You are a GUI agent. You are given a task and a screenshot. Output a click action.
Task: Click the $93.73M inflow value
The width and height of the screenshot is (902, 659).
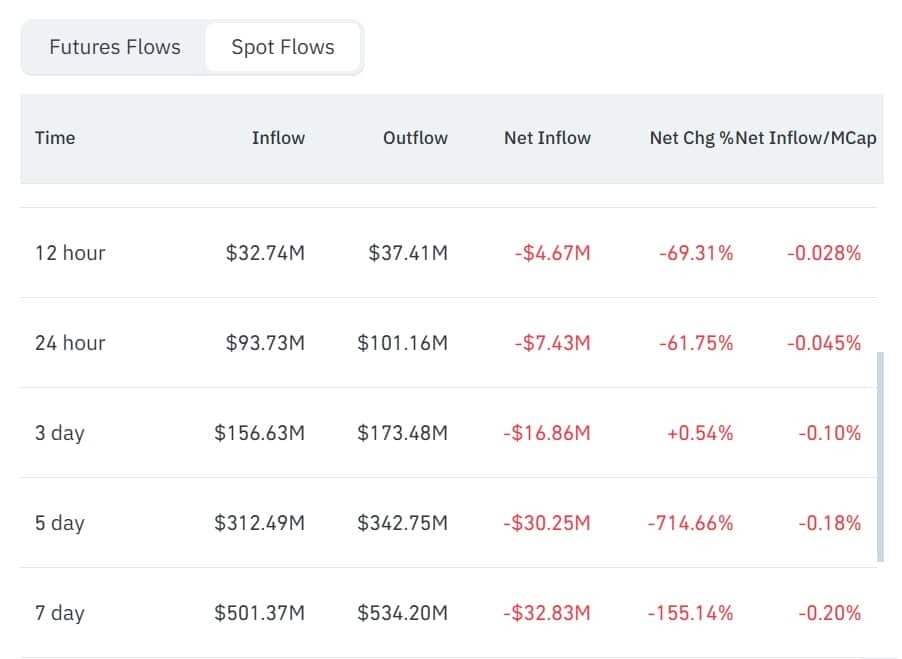[265, 343]
